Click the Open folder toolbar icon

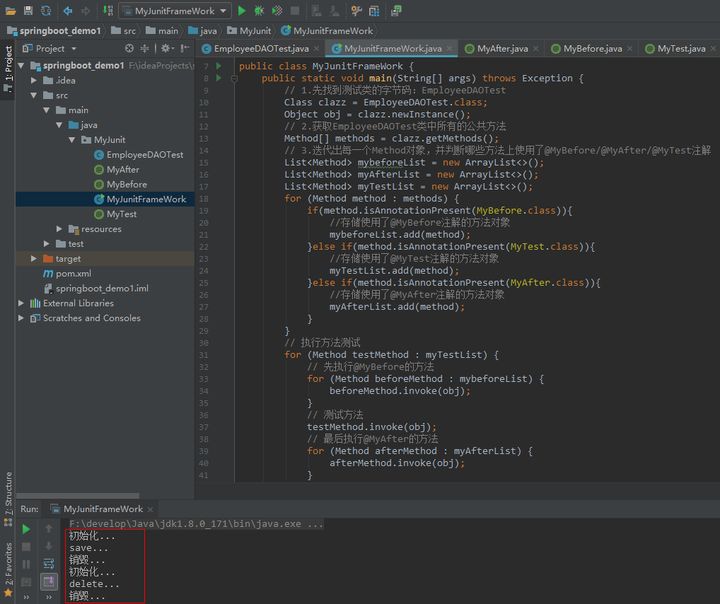point(10,10)
